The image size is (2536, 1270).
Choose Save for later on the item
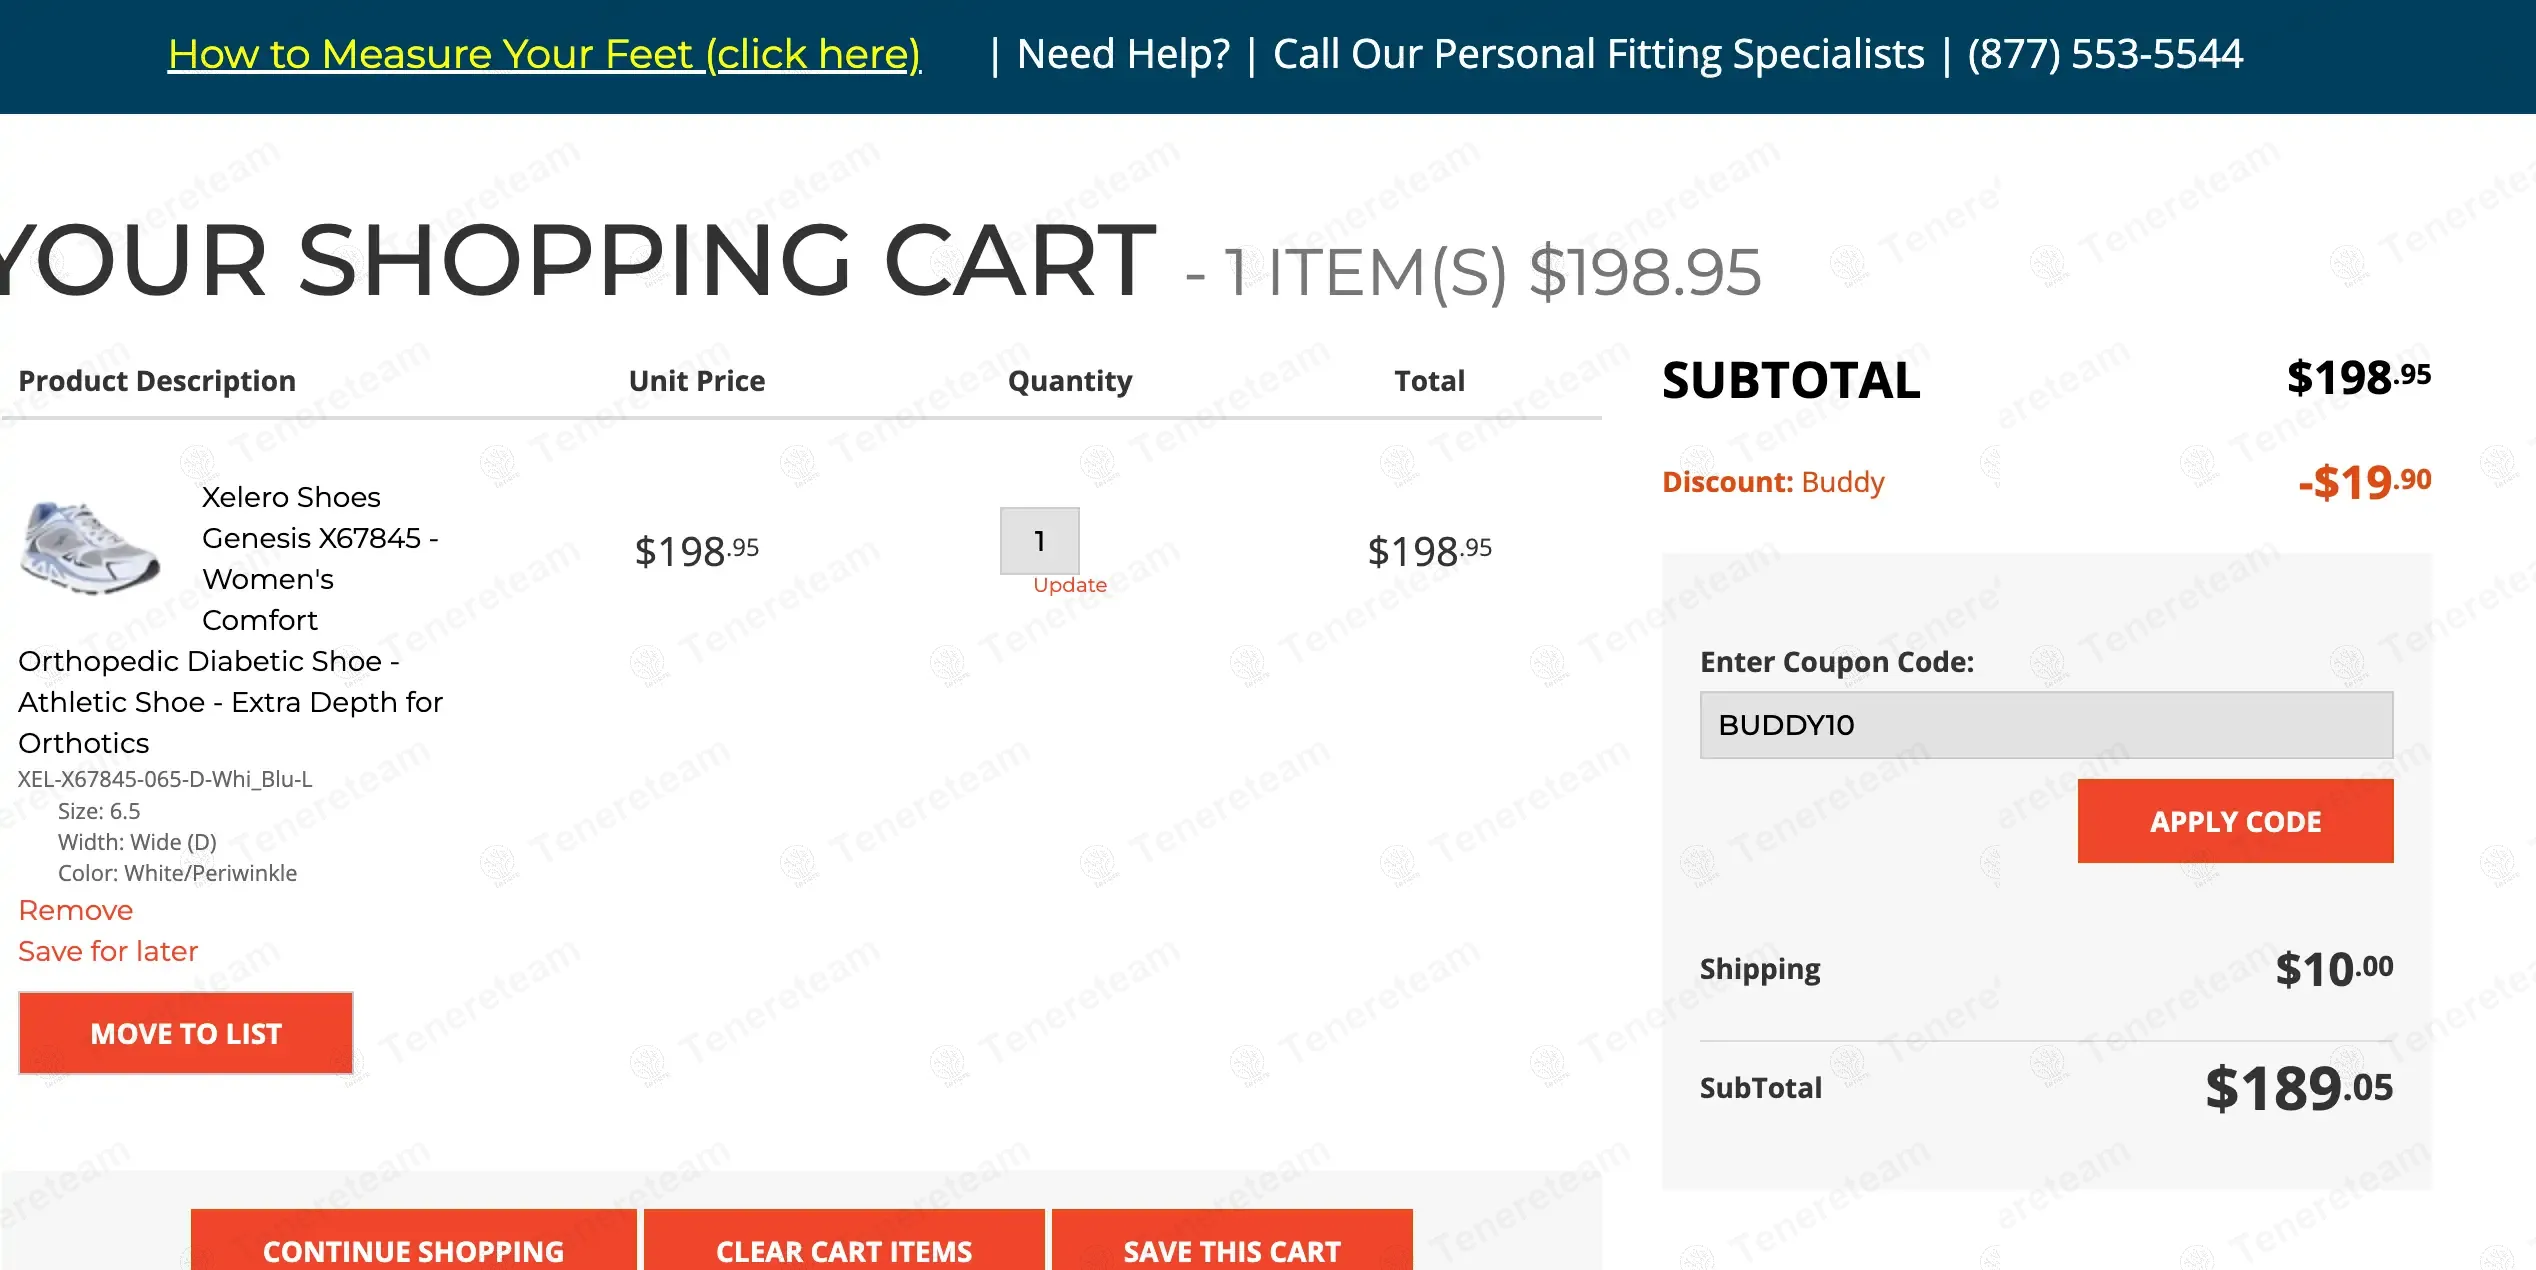pyautogui.click(x=108, y=951)
